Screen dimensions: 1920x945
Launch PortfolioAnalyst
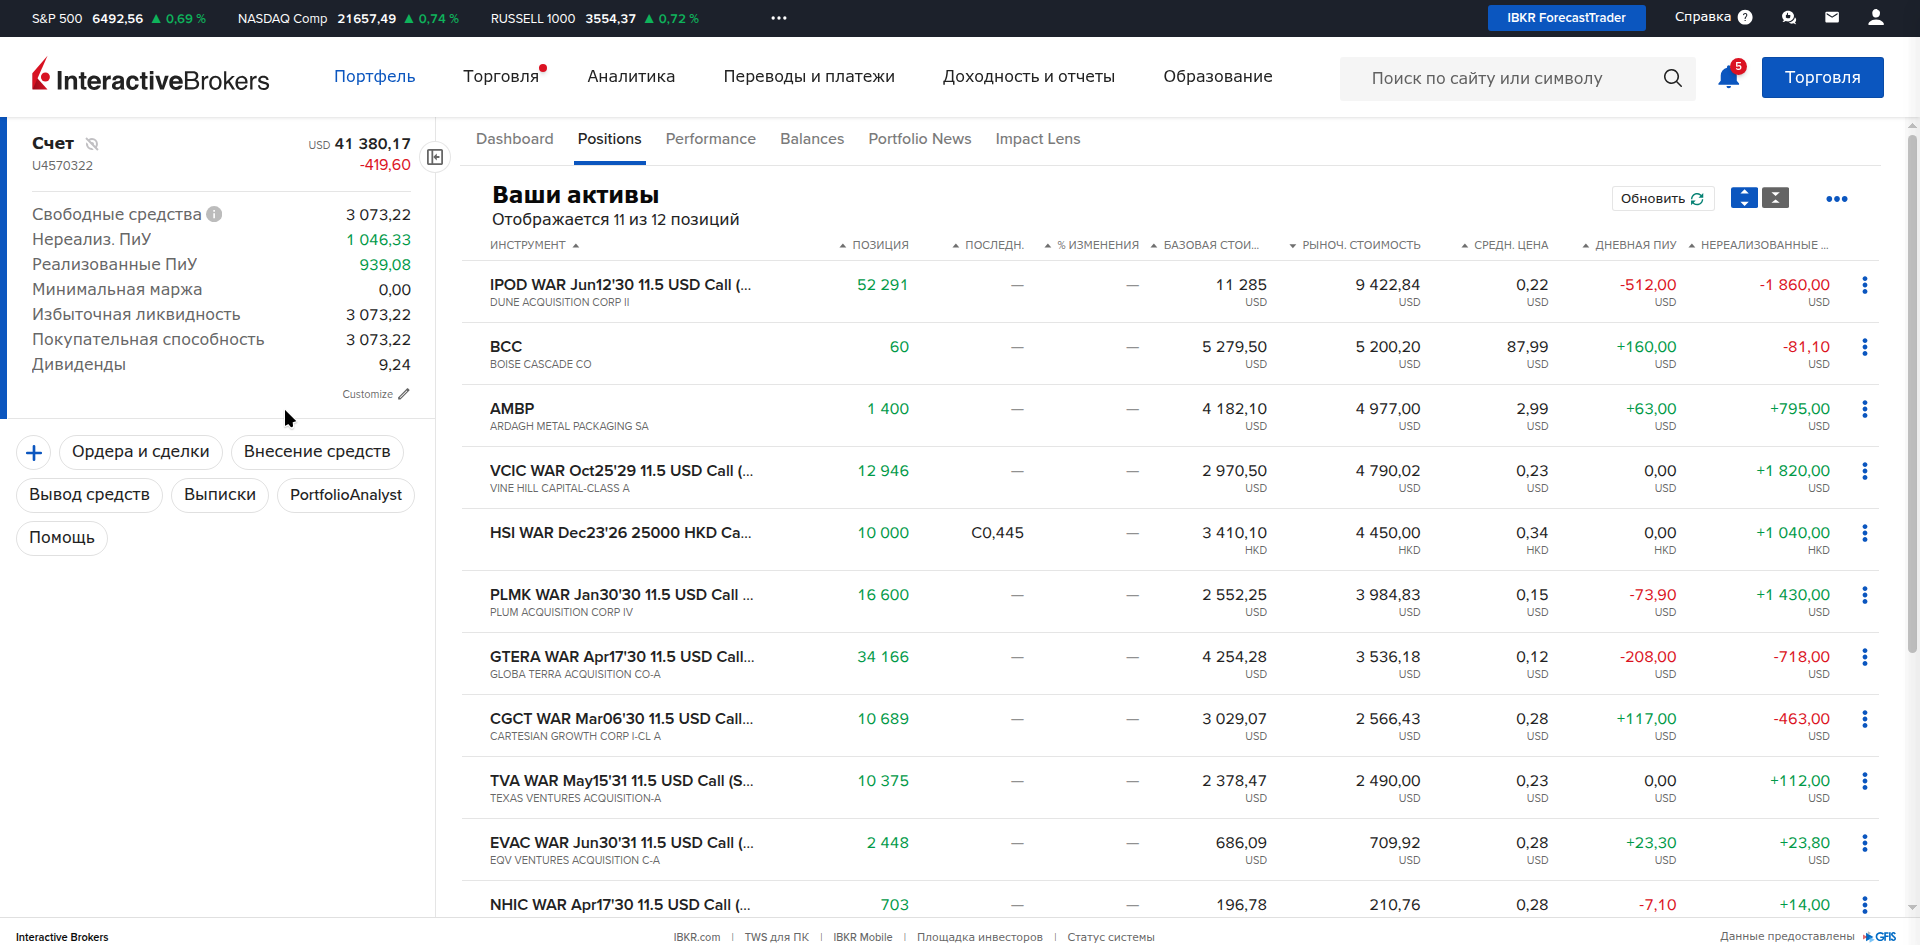point(346,495)
